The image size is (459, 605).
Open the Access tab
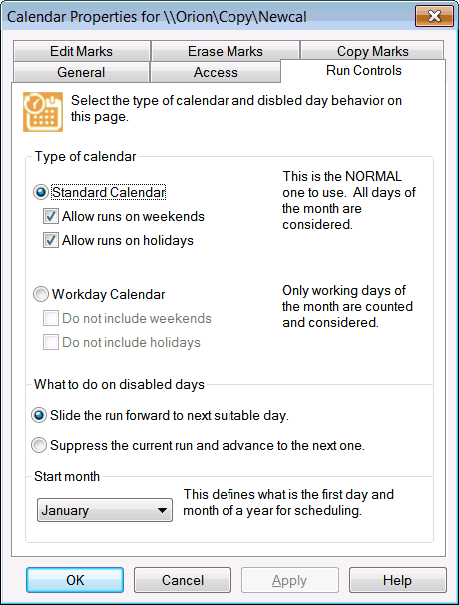[216, 72]
